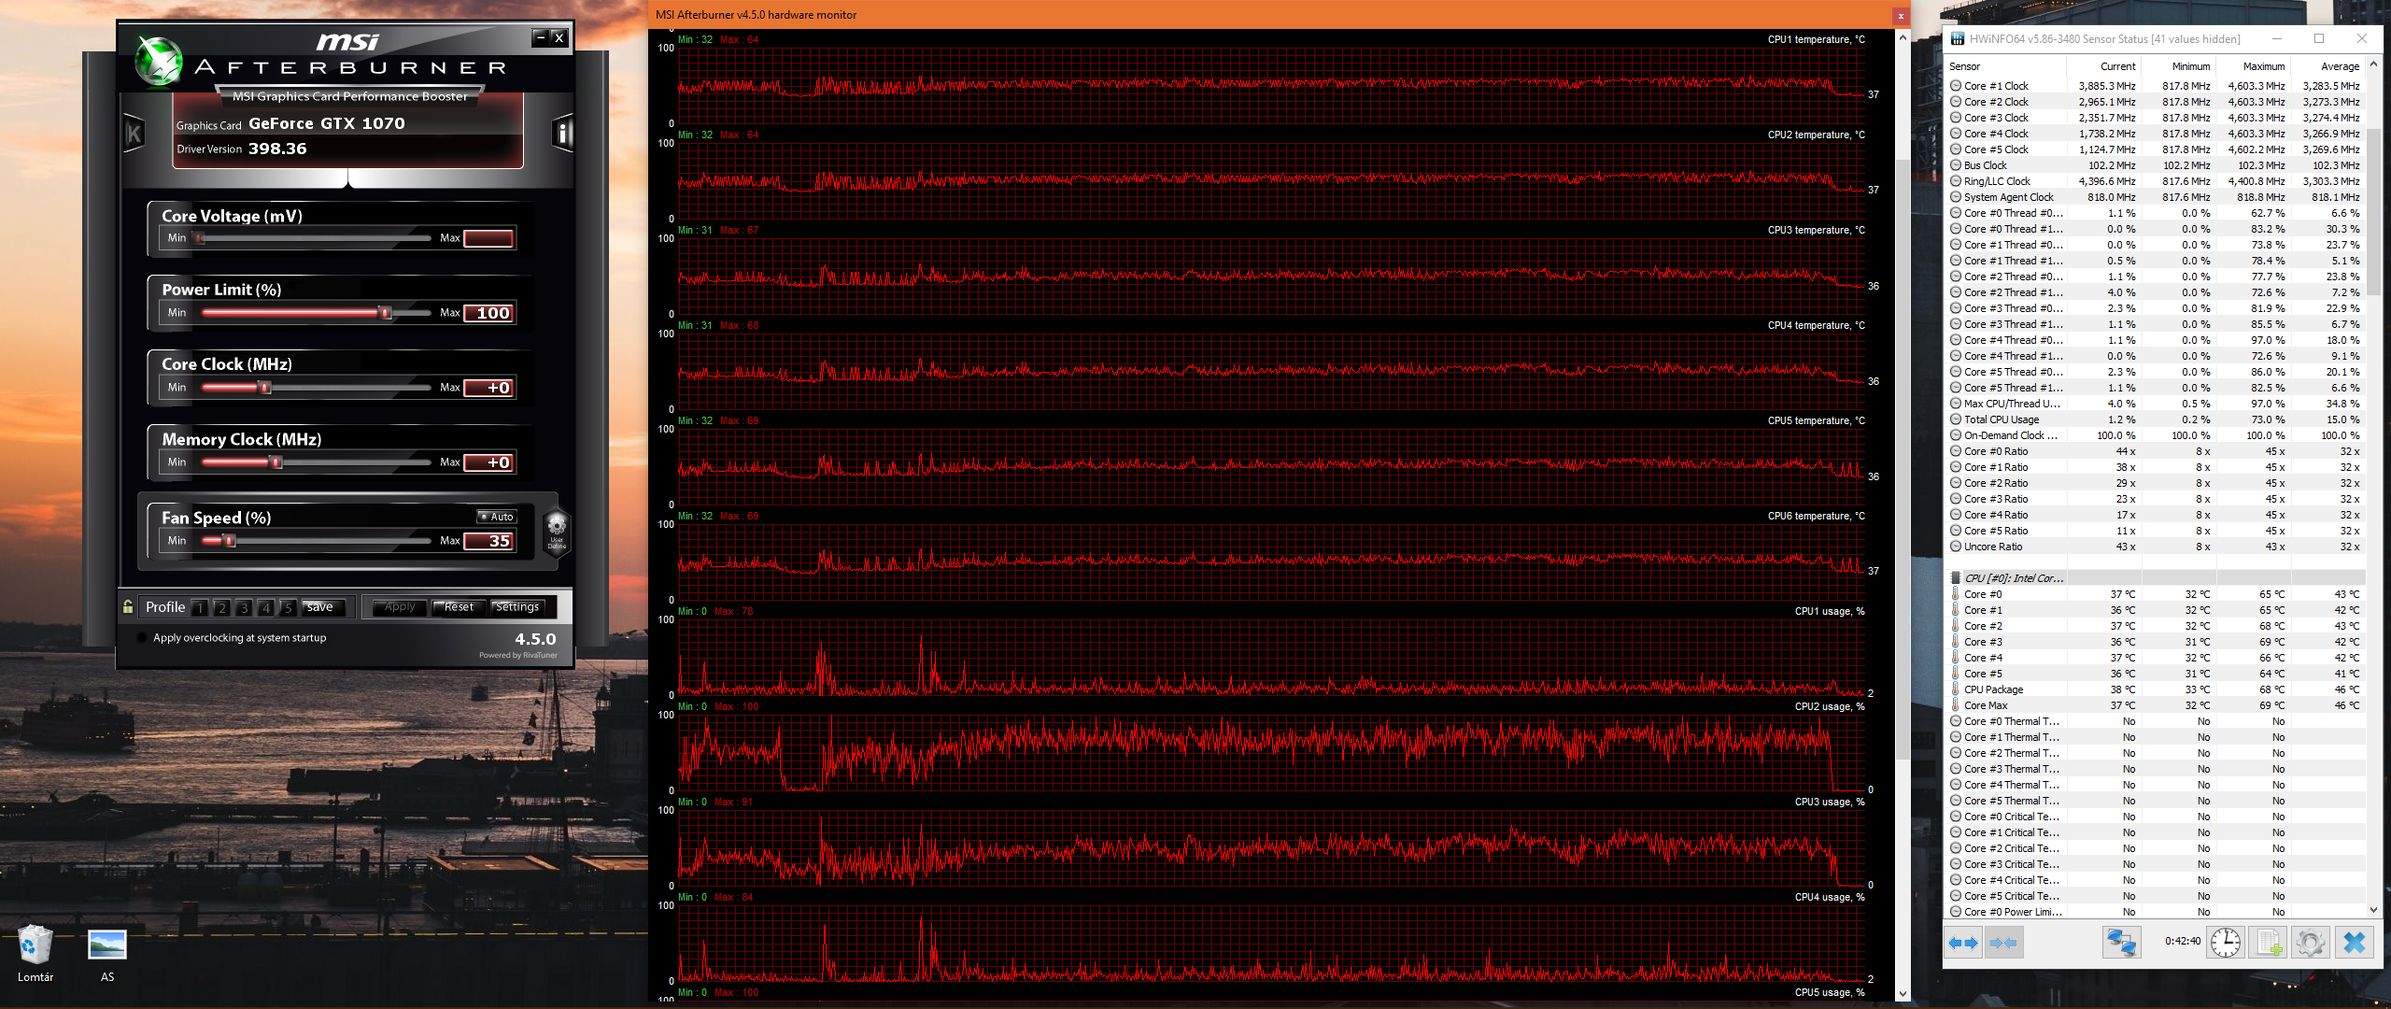Click Core Clock offset field +0
The height and width of the screenshot is (1009, 2391).
489,388
